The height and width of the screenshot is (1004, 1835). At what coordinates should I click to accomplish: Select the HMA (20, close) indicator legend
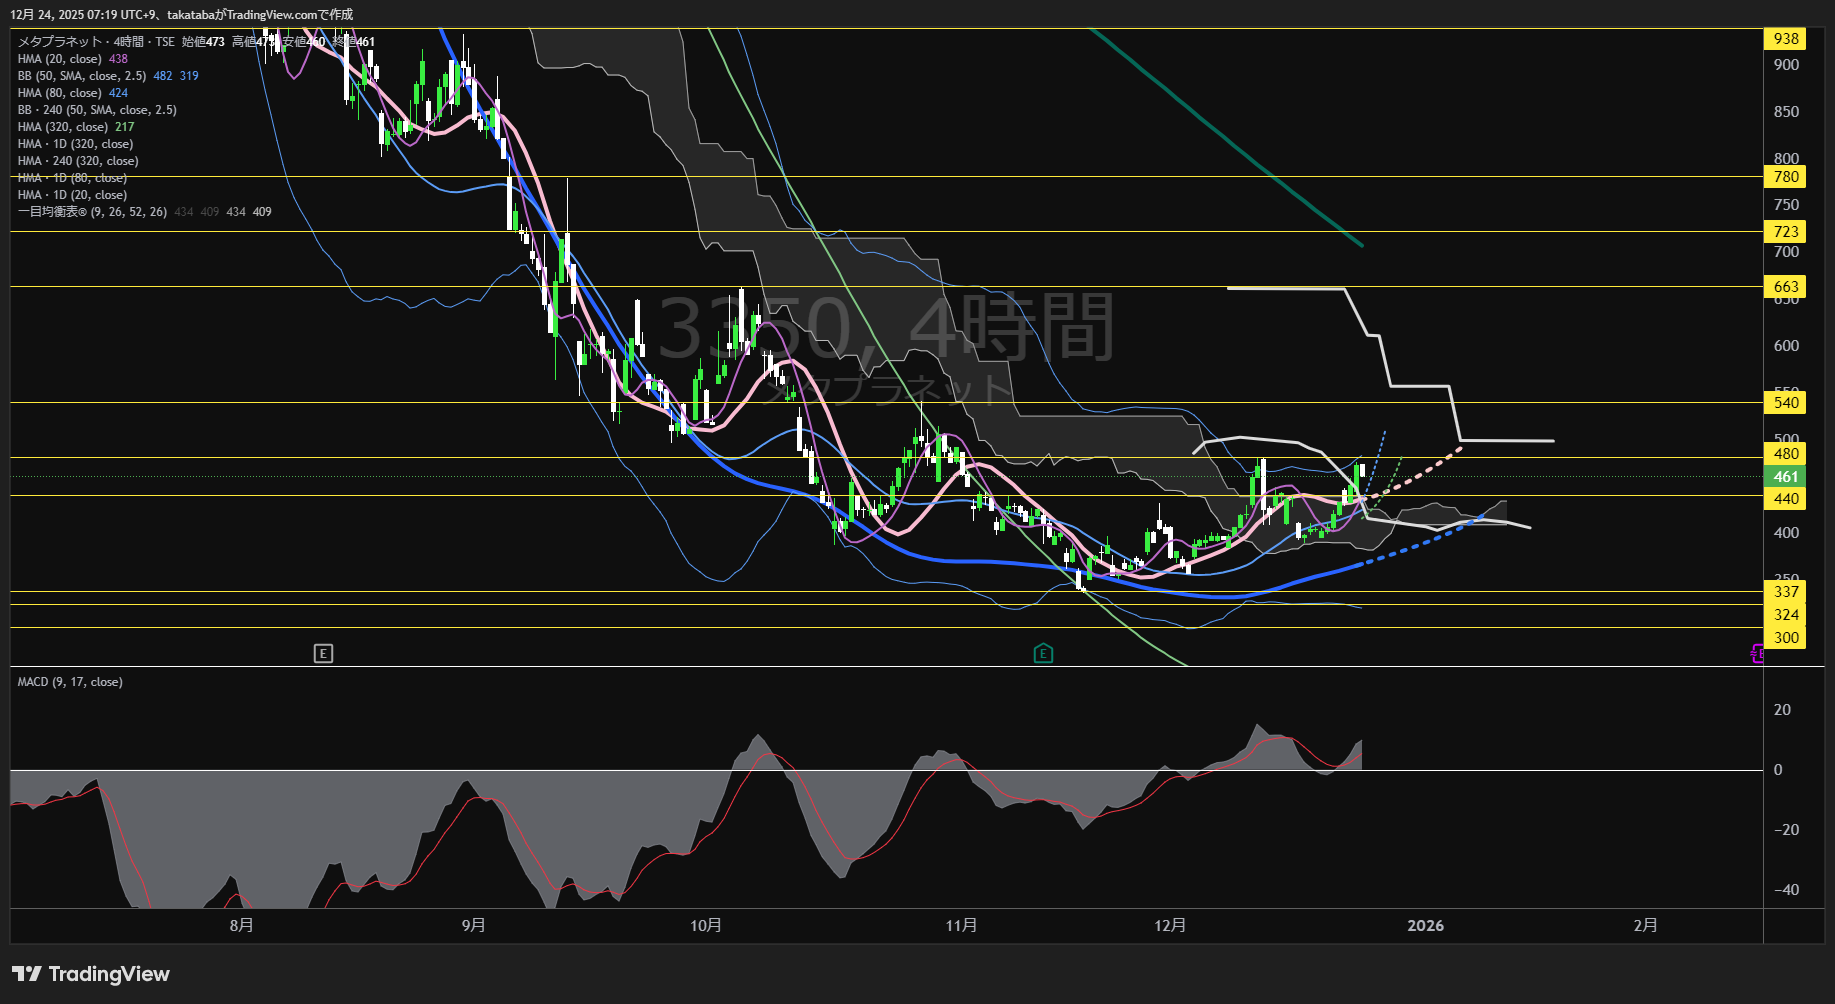coord(60,59)
